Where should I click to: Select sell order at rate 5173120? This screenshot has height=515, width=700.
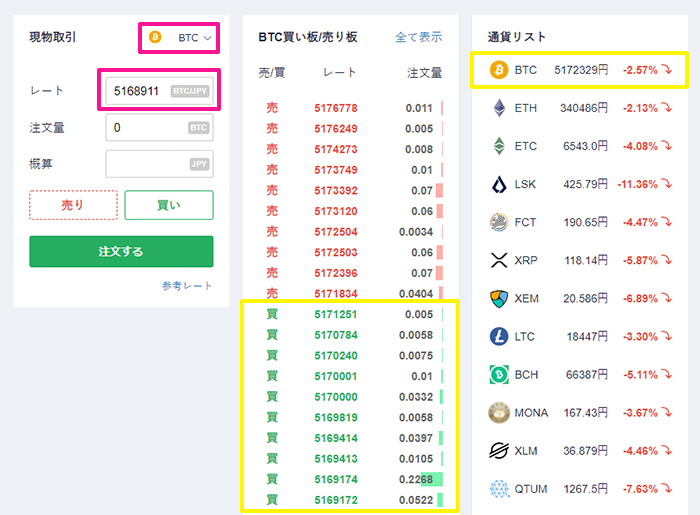click(351, 211)
